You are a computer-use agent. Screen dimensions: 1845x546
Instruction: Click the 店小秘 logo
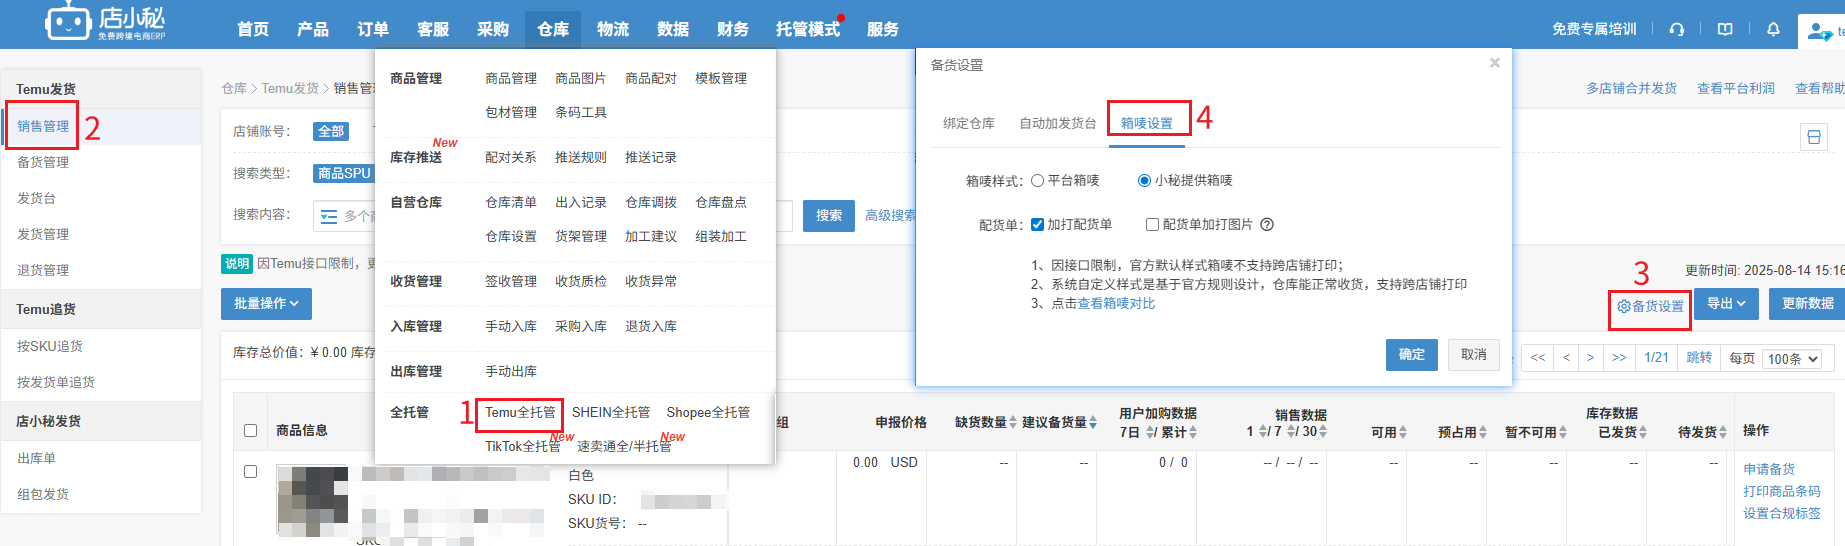(105, 22)
